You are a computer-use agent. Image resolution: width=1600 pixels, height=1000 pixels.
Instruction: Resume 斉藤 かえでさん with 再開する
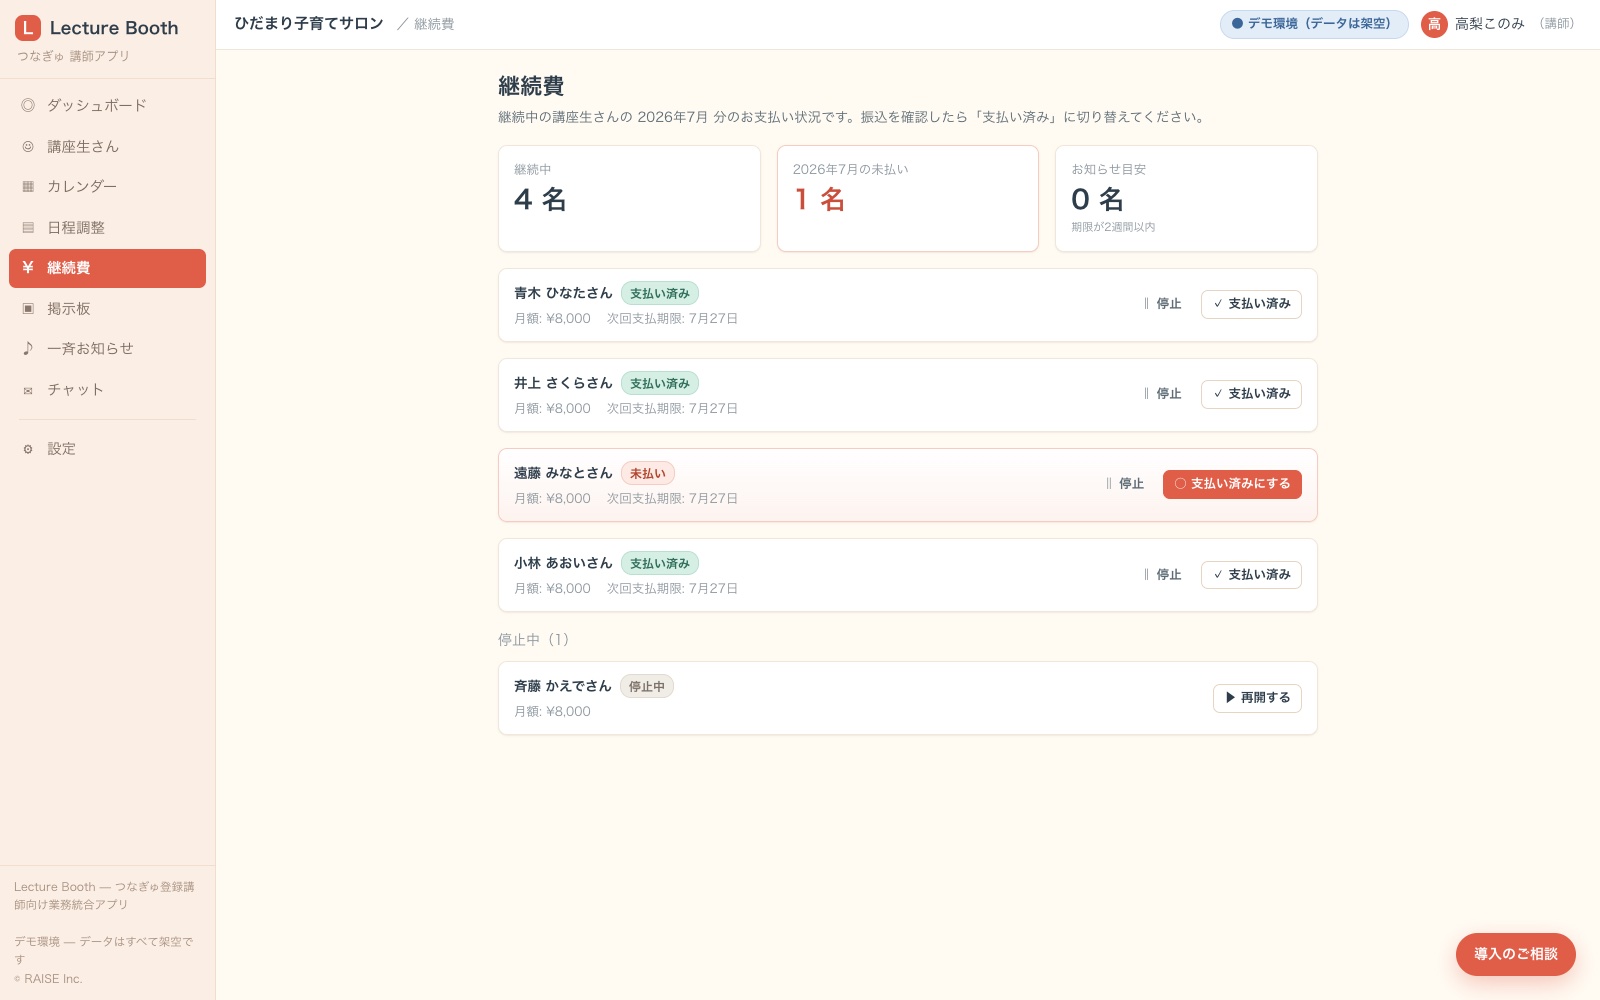(1257, 698)
